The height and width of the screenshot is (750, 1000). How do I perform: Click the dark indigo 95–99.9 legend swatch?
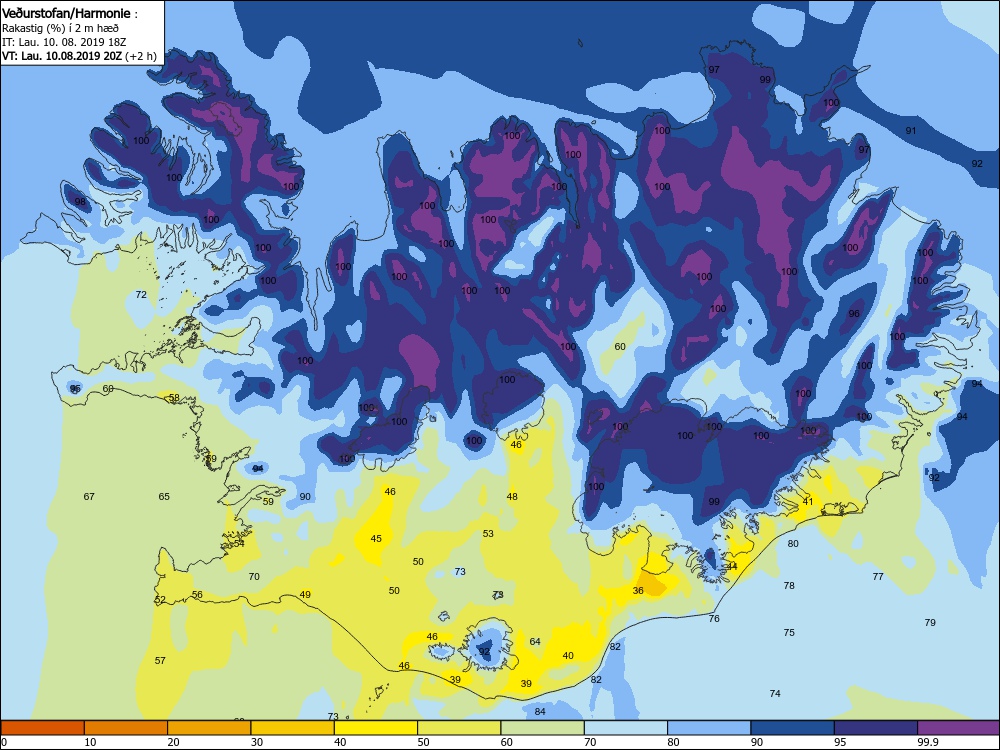click(876, 728)
